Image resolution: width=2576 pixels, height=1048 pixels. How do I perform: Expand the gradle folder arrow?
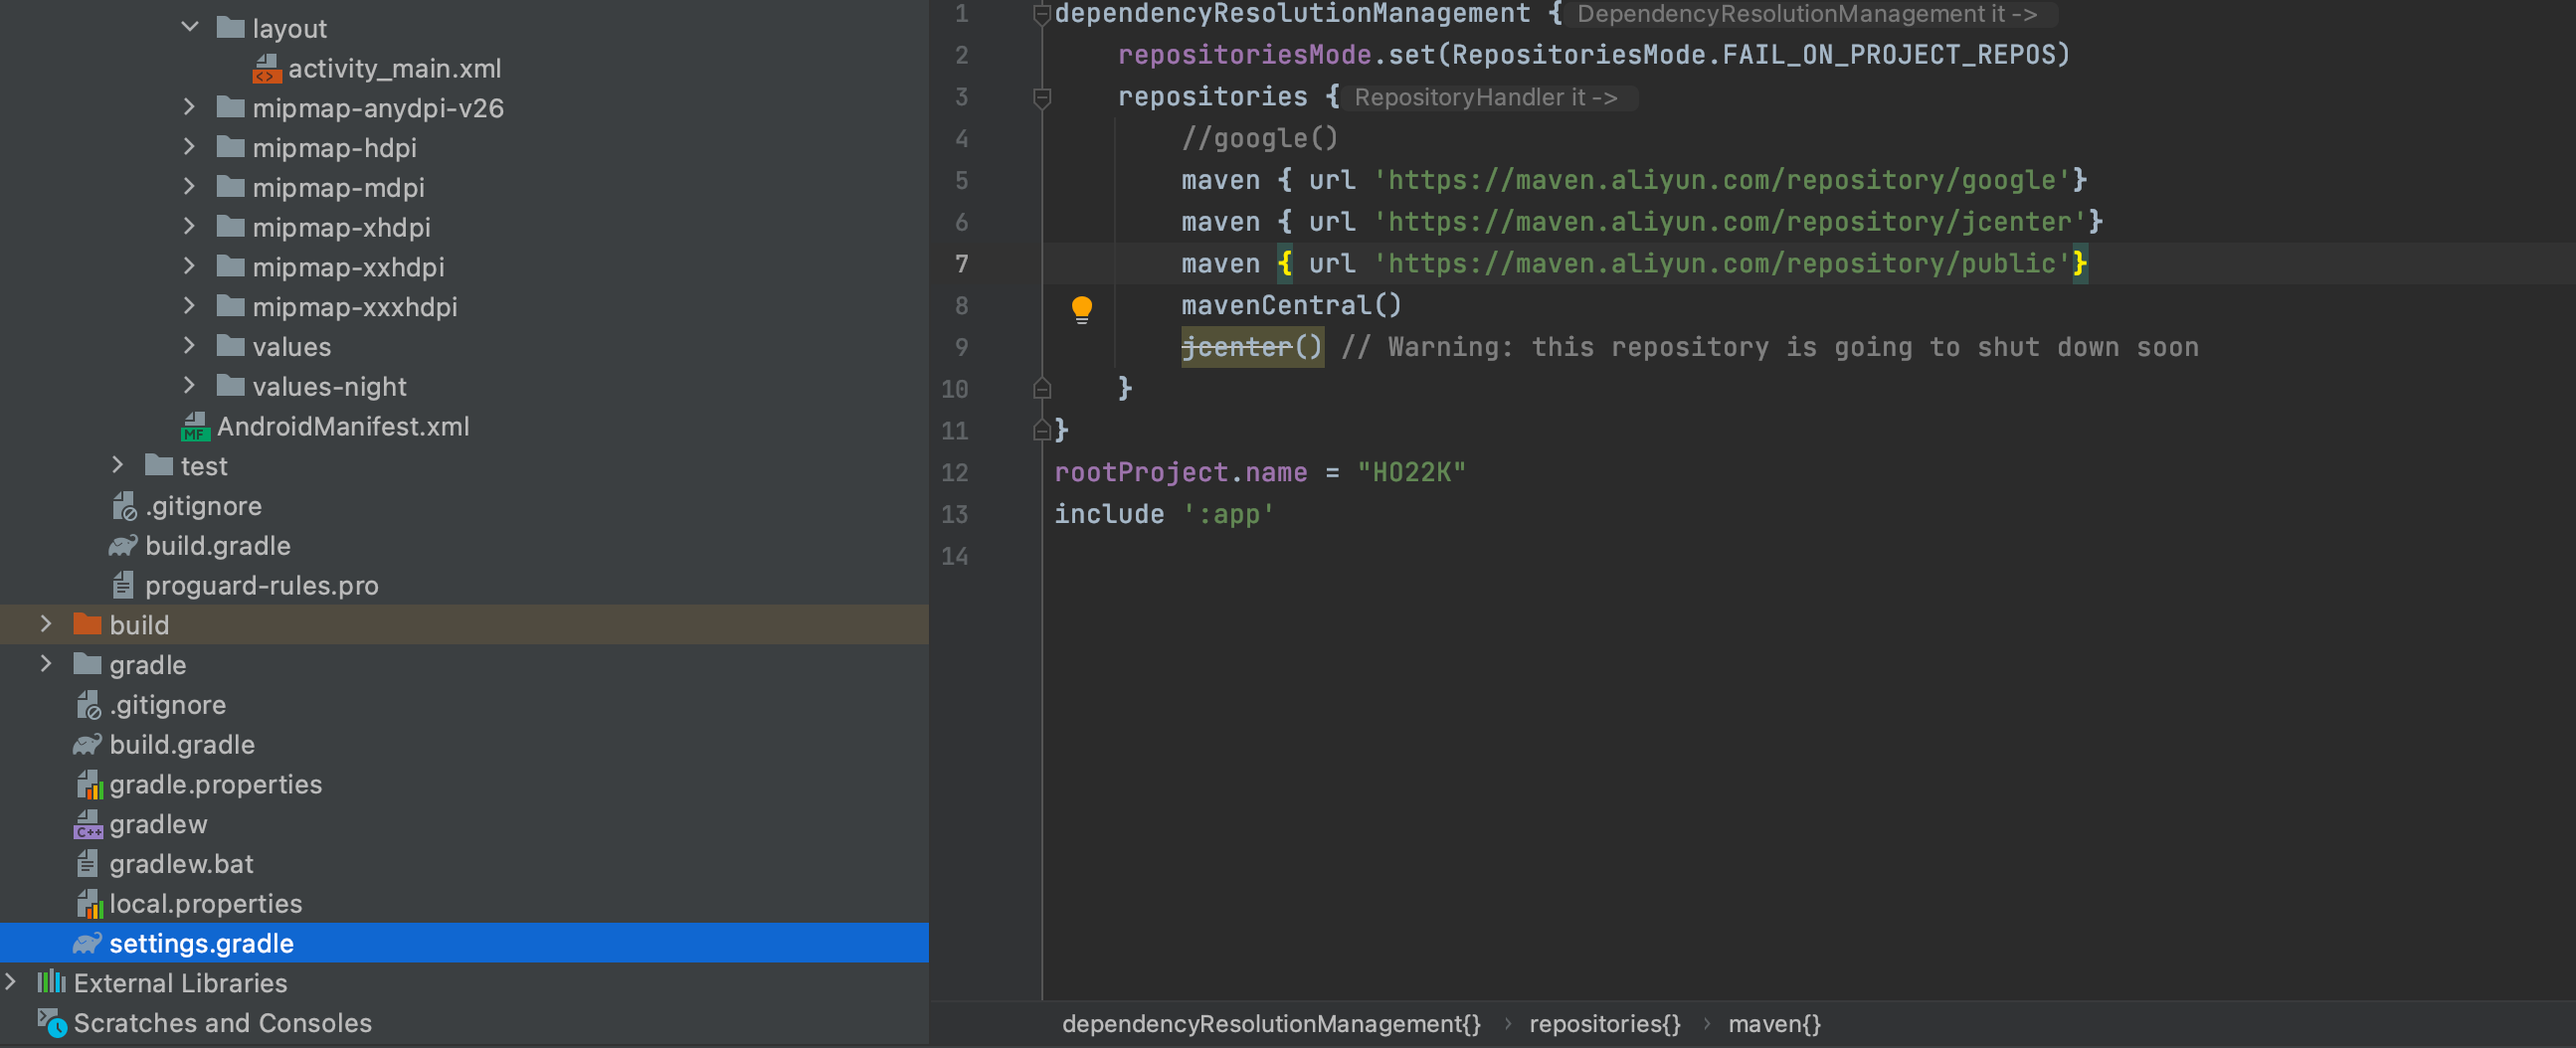(46, 664)
